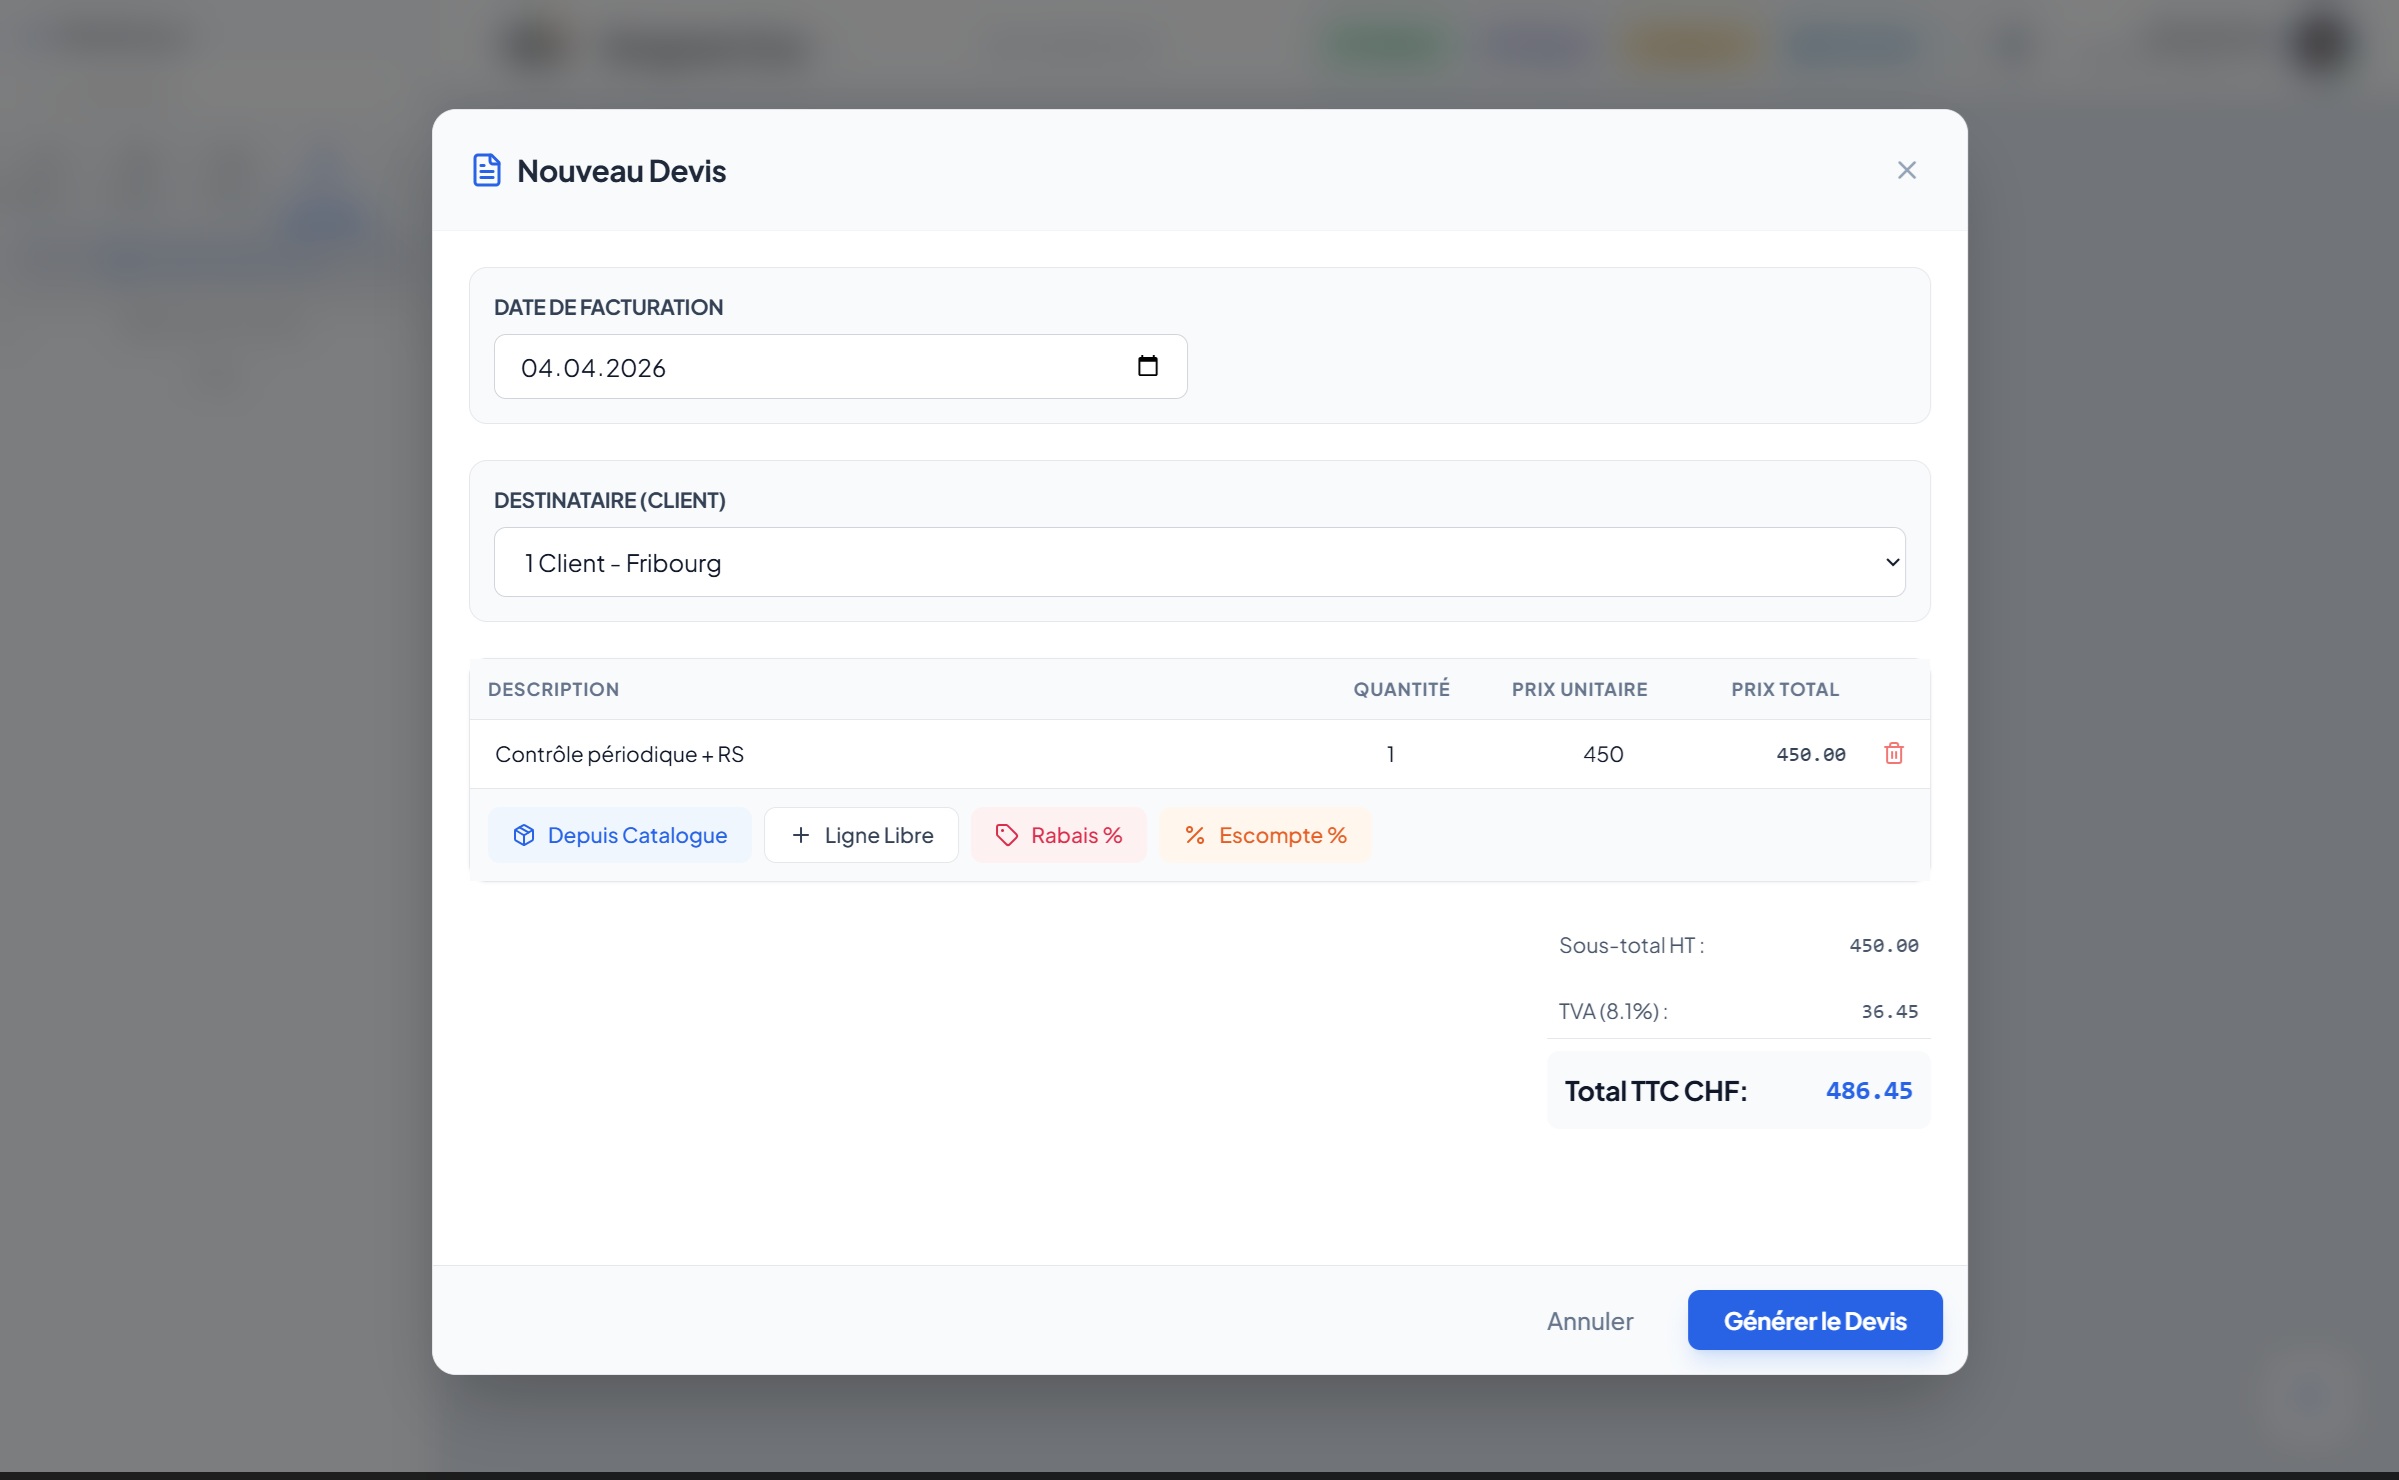Open the Destinataire client dropdown

click(x=1198, y=562)
